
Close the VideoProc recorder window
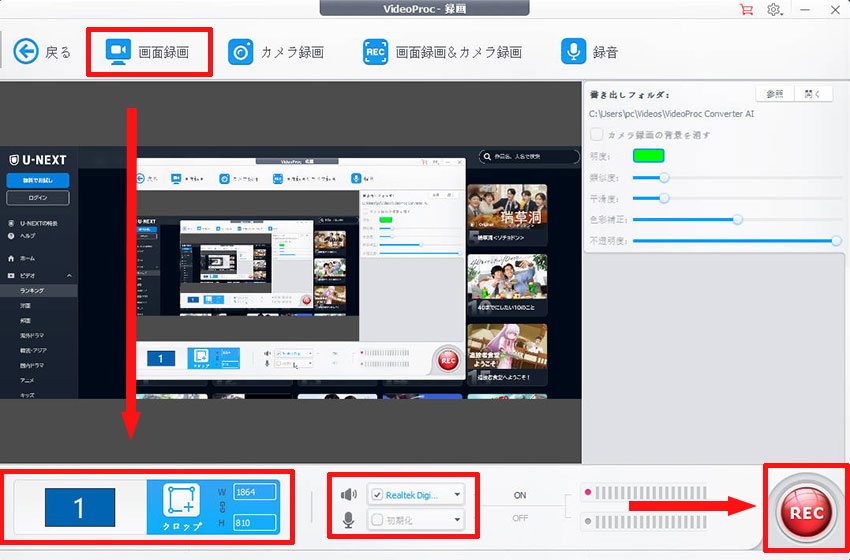[835, 9]
